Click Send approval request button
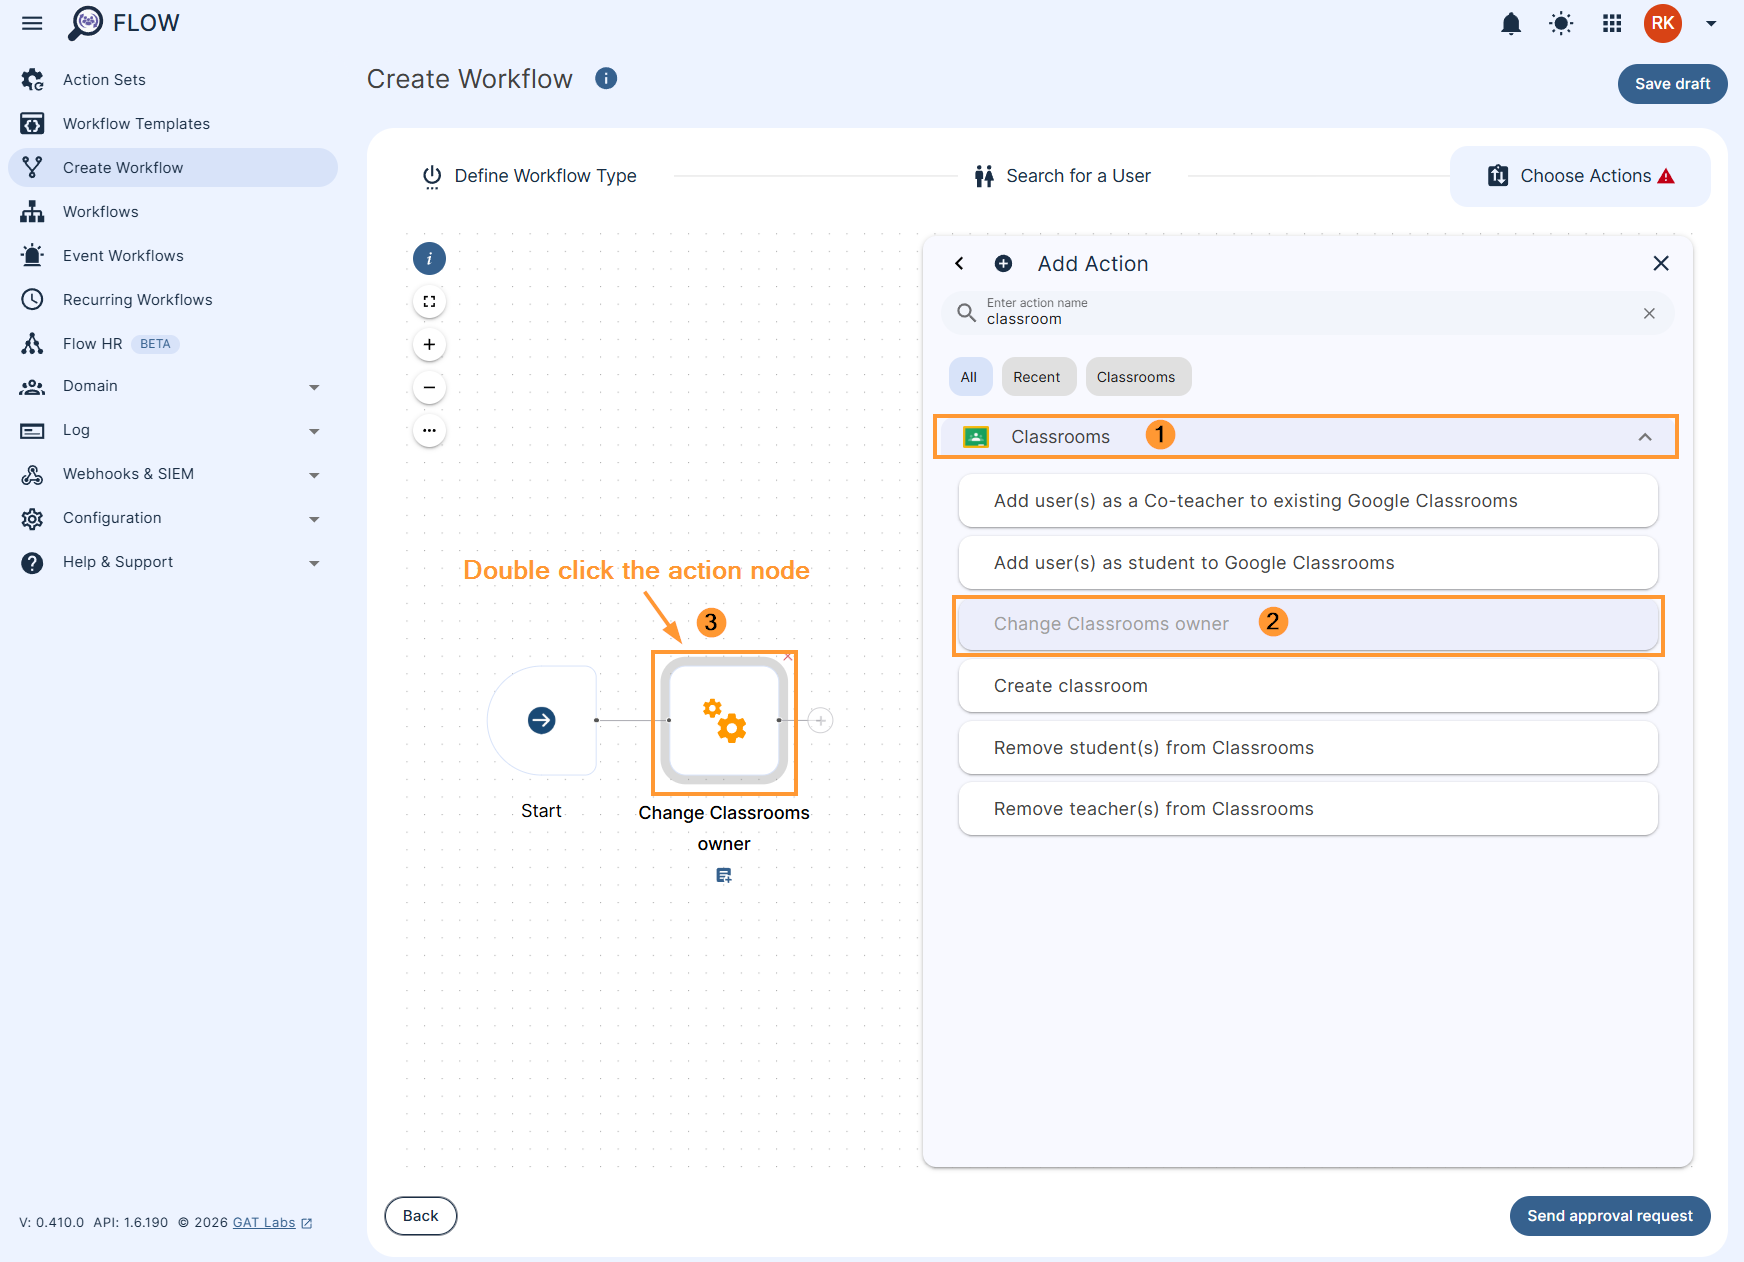The image size is (1744, 1262). (1609, 1216)
